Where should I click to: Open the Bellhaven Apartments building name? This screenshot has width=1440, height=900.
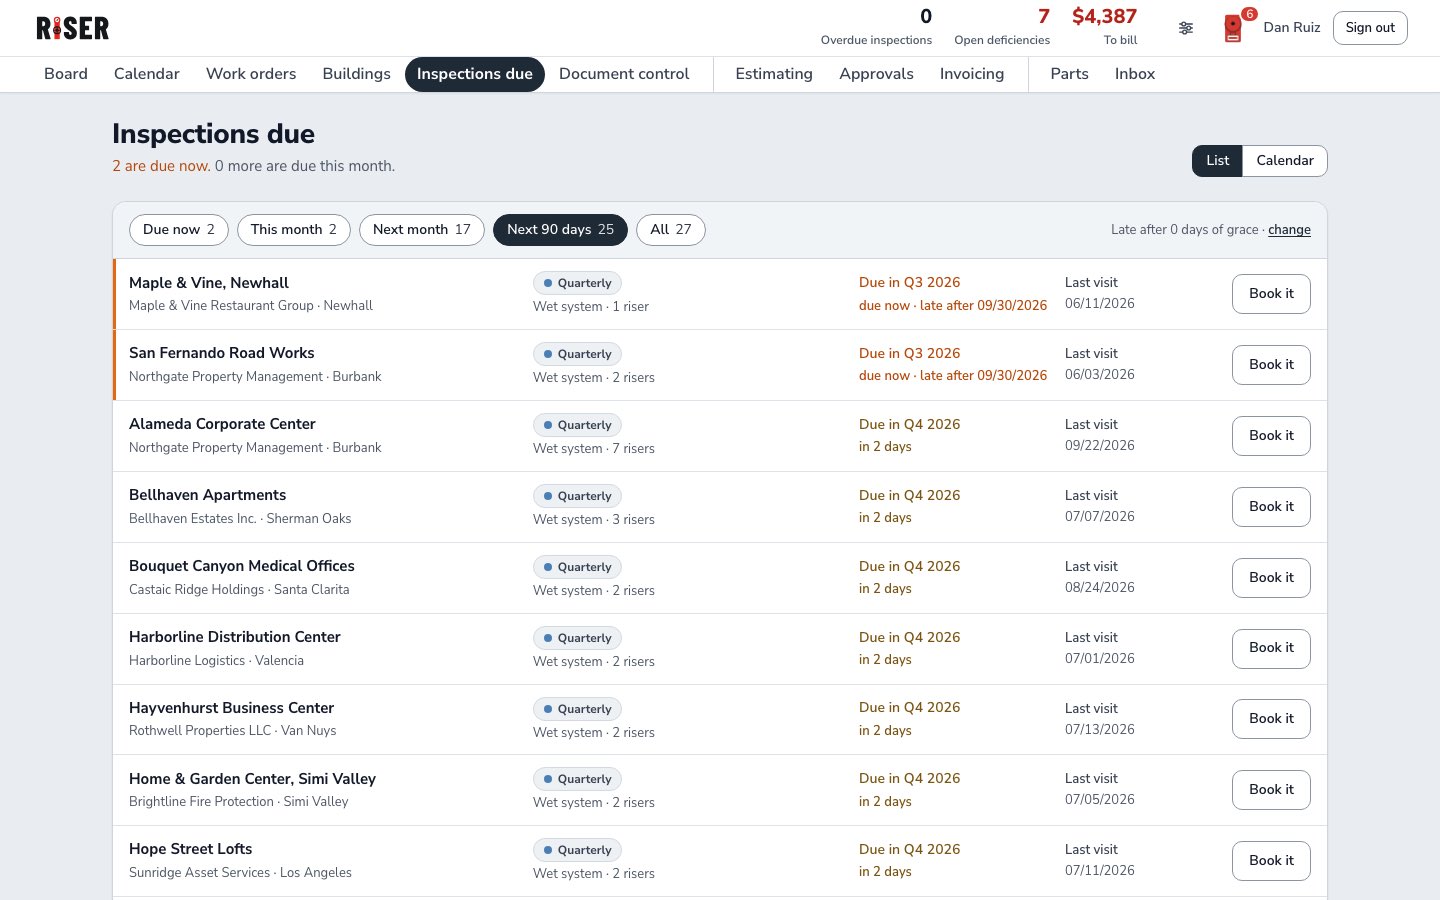coord(208,495)
